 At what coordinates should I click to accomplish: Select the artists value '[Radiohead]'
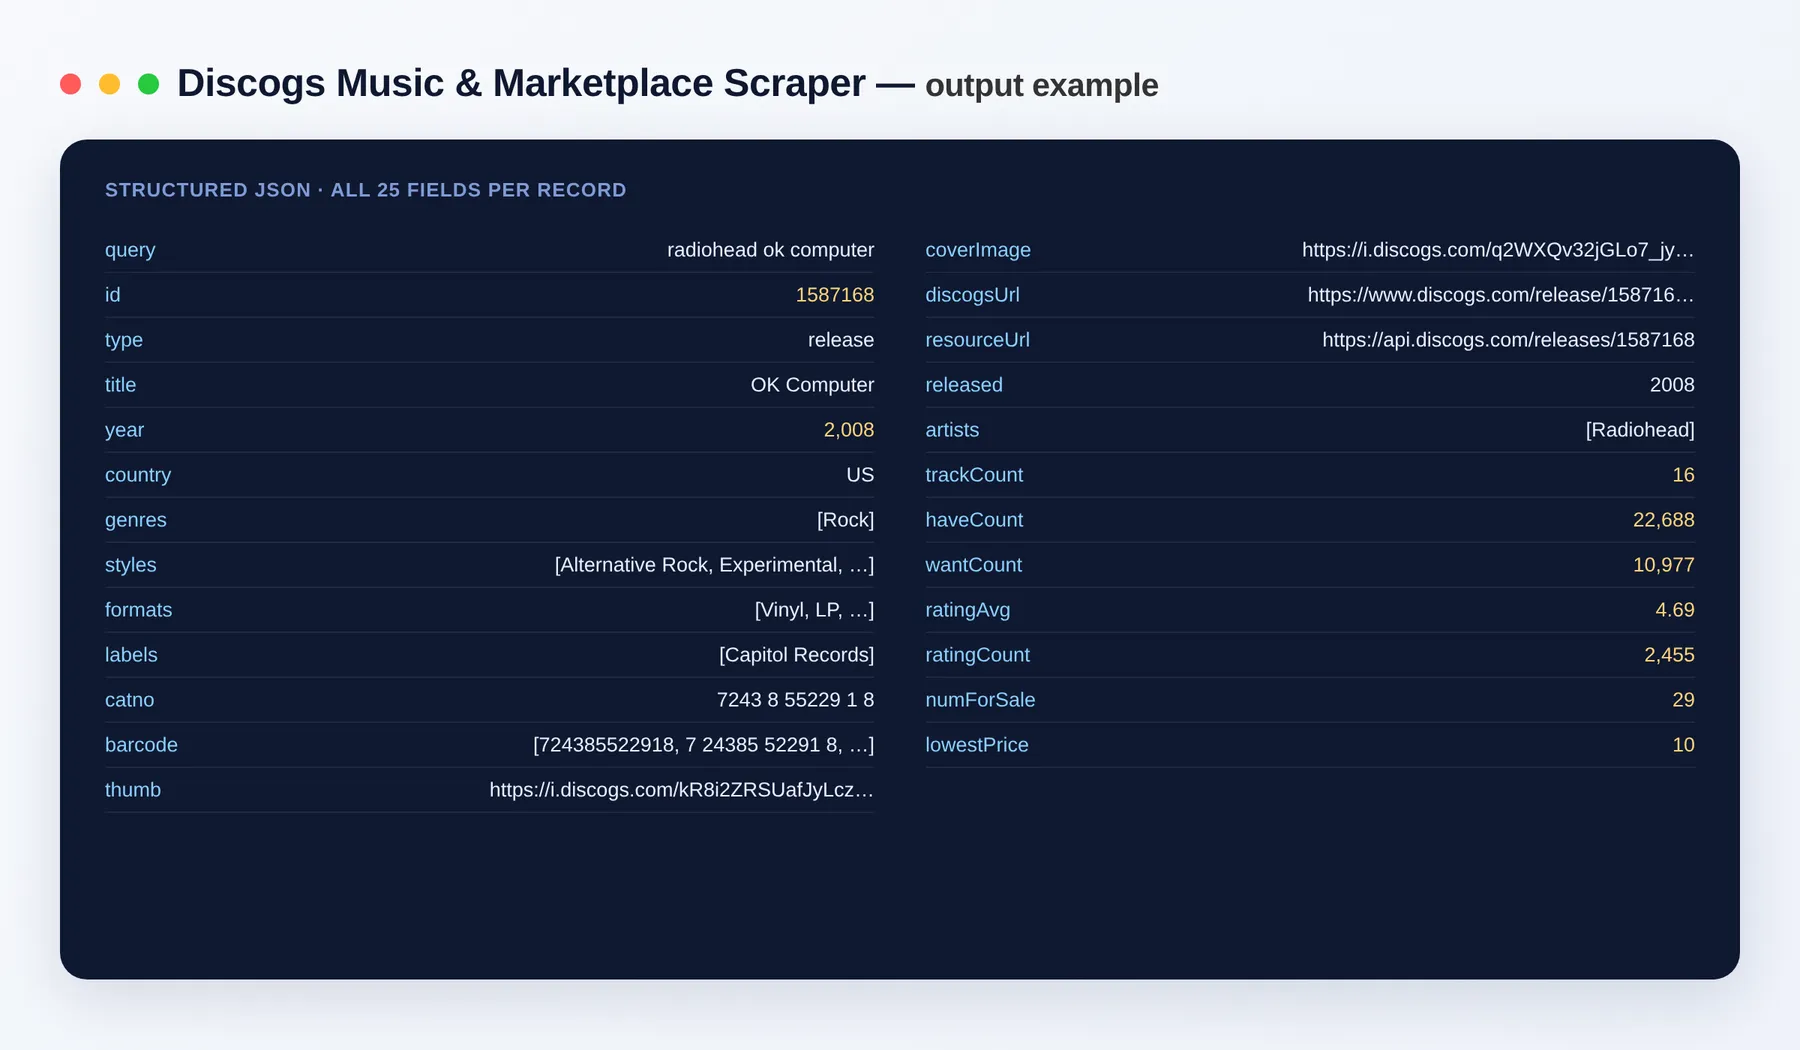tap(1640, 430)
